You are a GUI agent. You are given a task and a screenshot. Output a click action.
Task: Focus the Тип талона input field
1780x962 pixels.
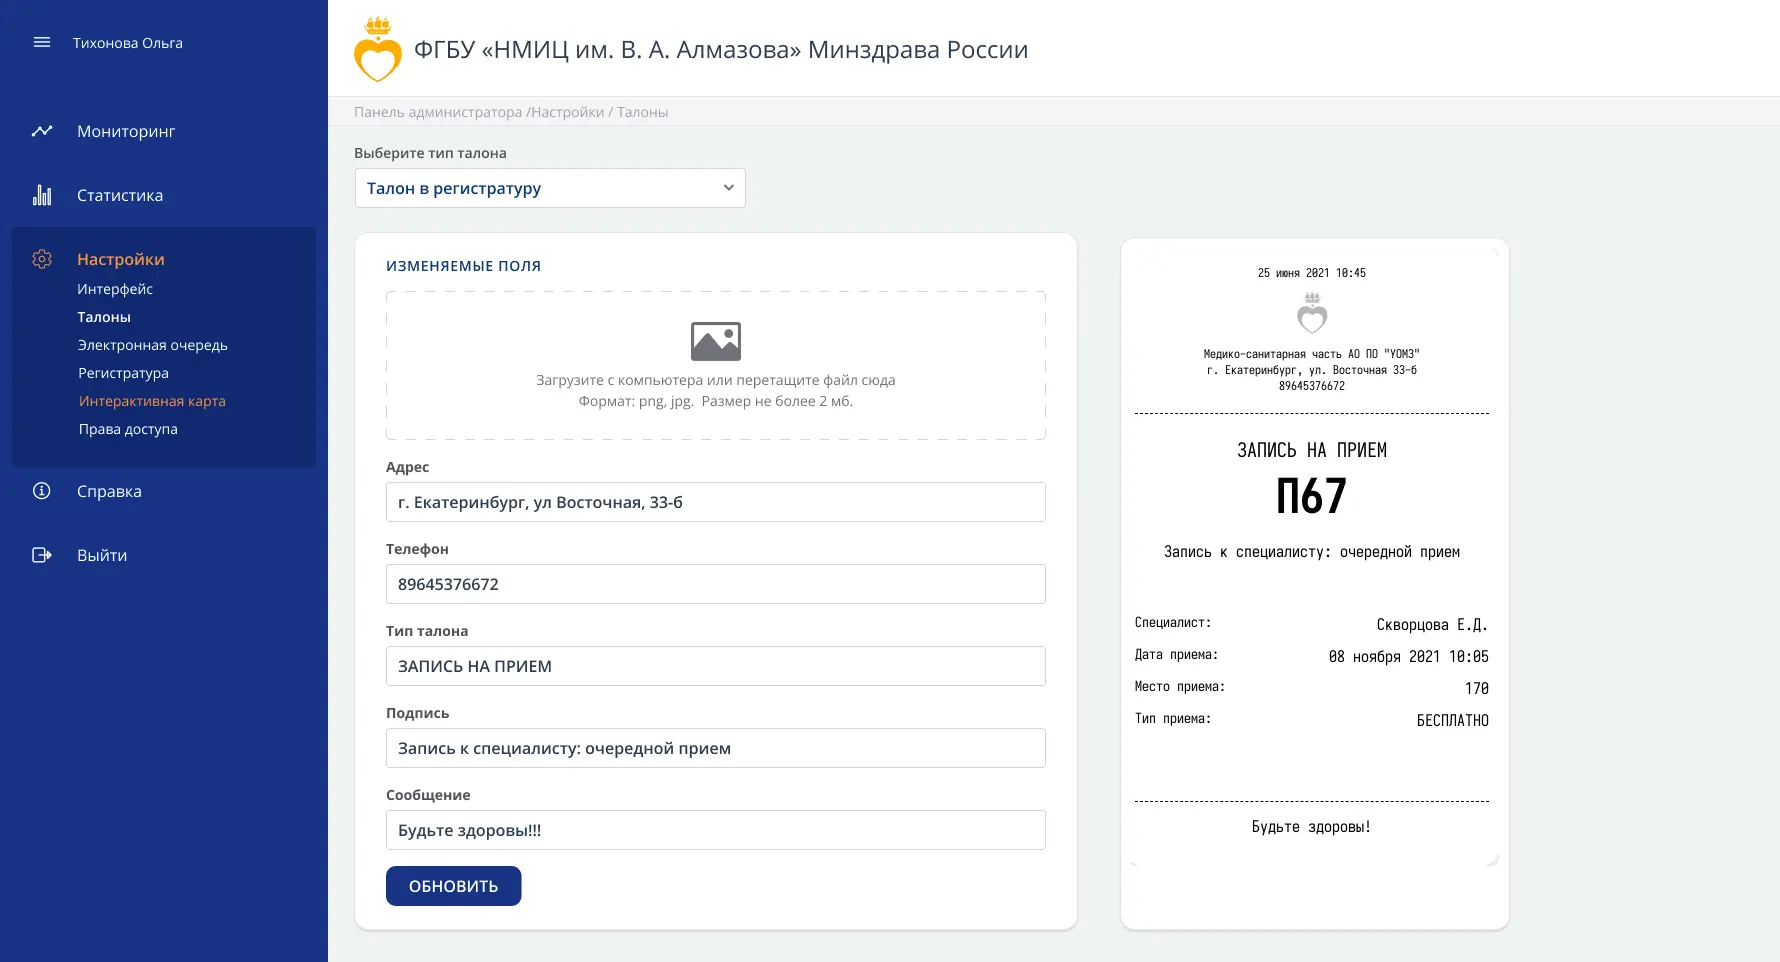click(716, 666)
